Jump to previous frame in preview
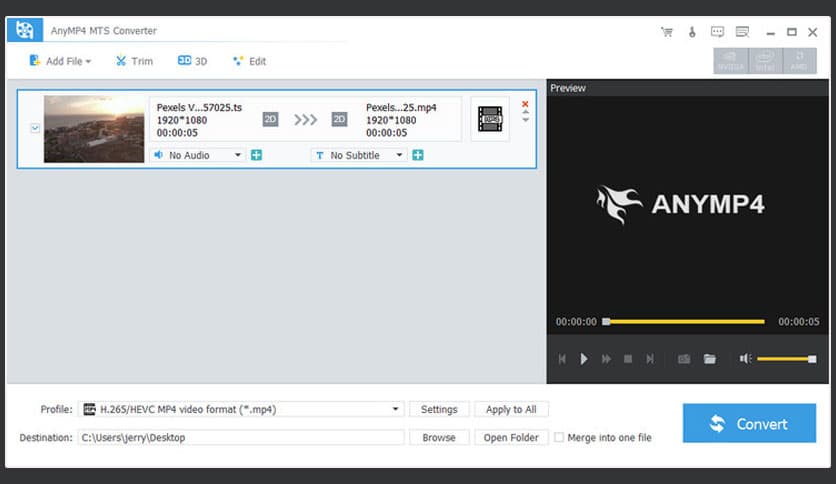836x484 pixels. click(562, 359)
